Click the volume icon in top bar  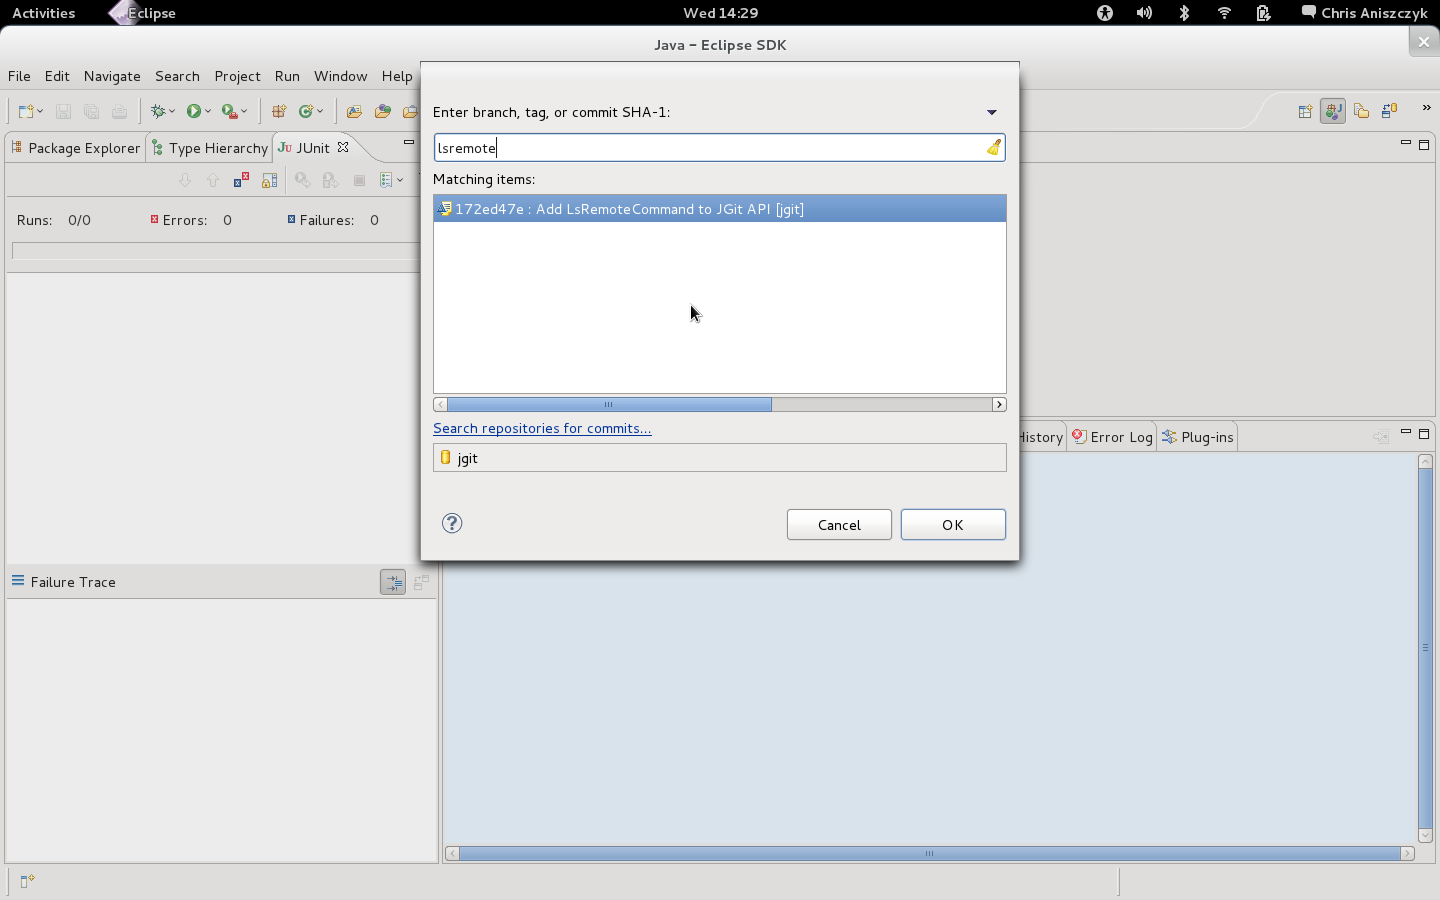(1144, 13)
